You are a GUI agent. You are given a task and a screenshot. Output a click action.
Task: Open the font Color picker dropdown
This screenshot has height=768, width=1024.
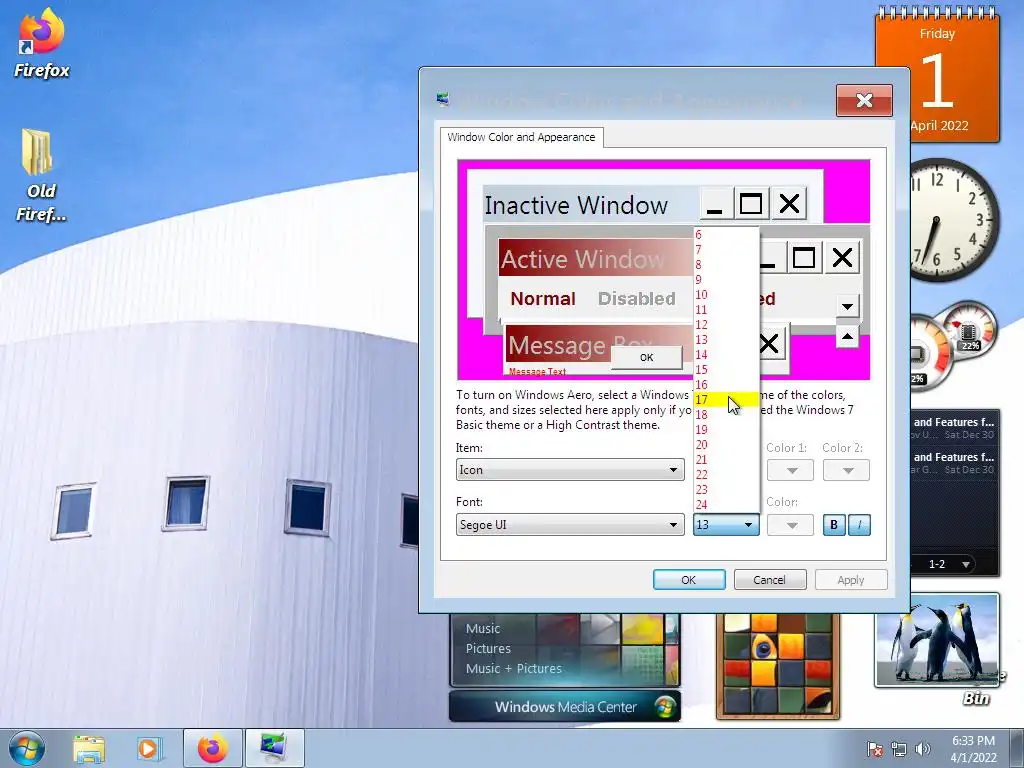790,524
